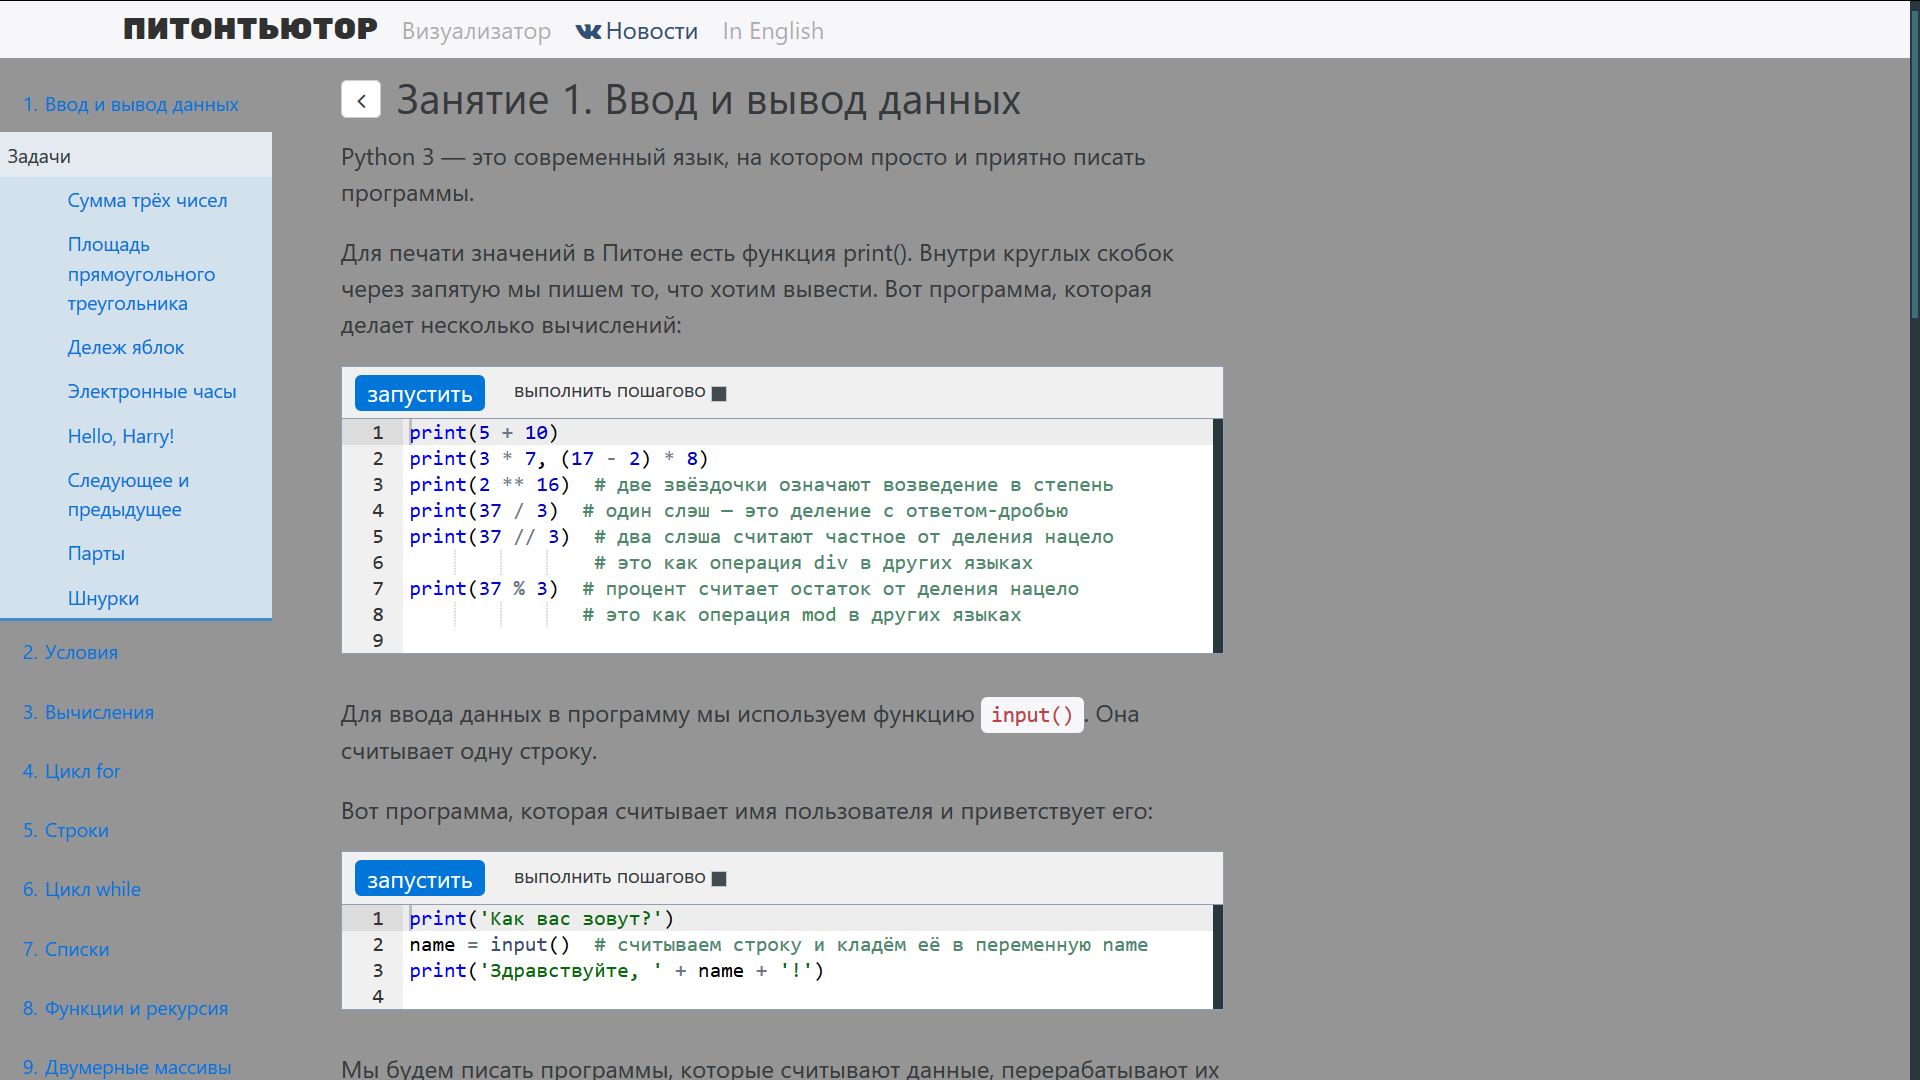Viewport: 1920px width, 1080px height.
Task: Click the выполнить пошагово label in first editor
Action: (610, 391)
